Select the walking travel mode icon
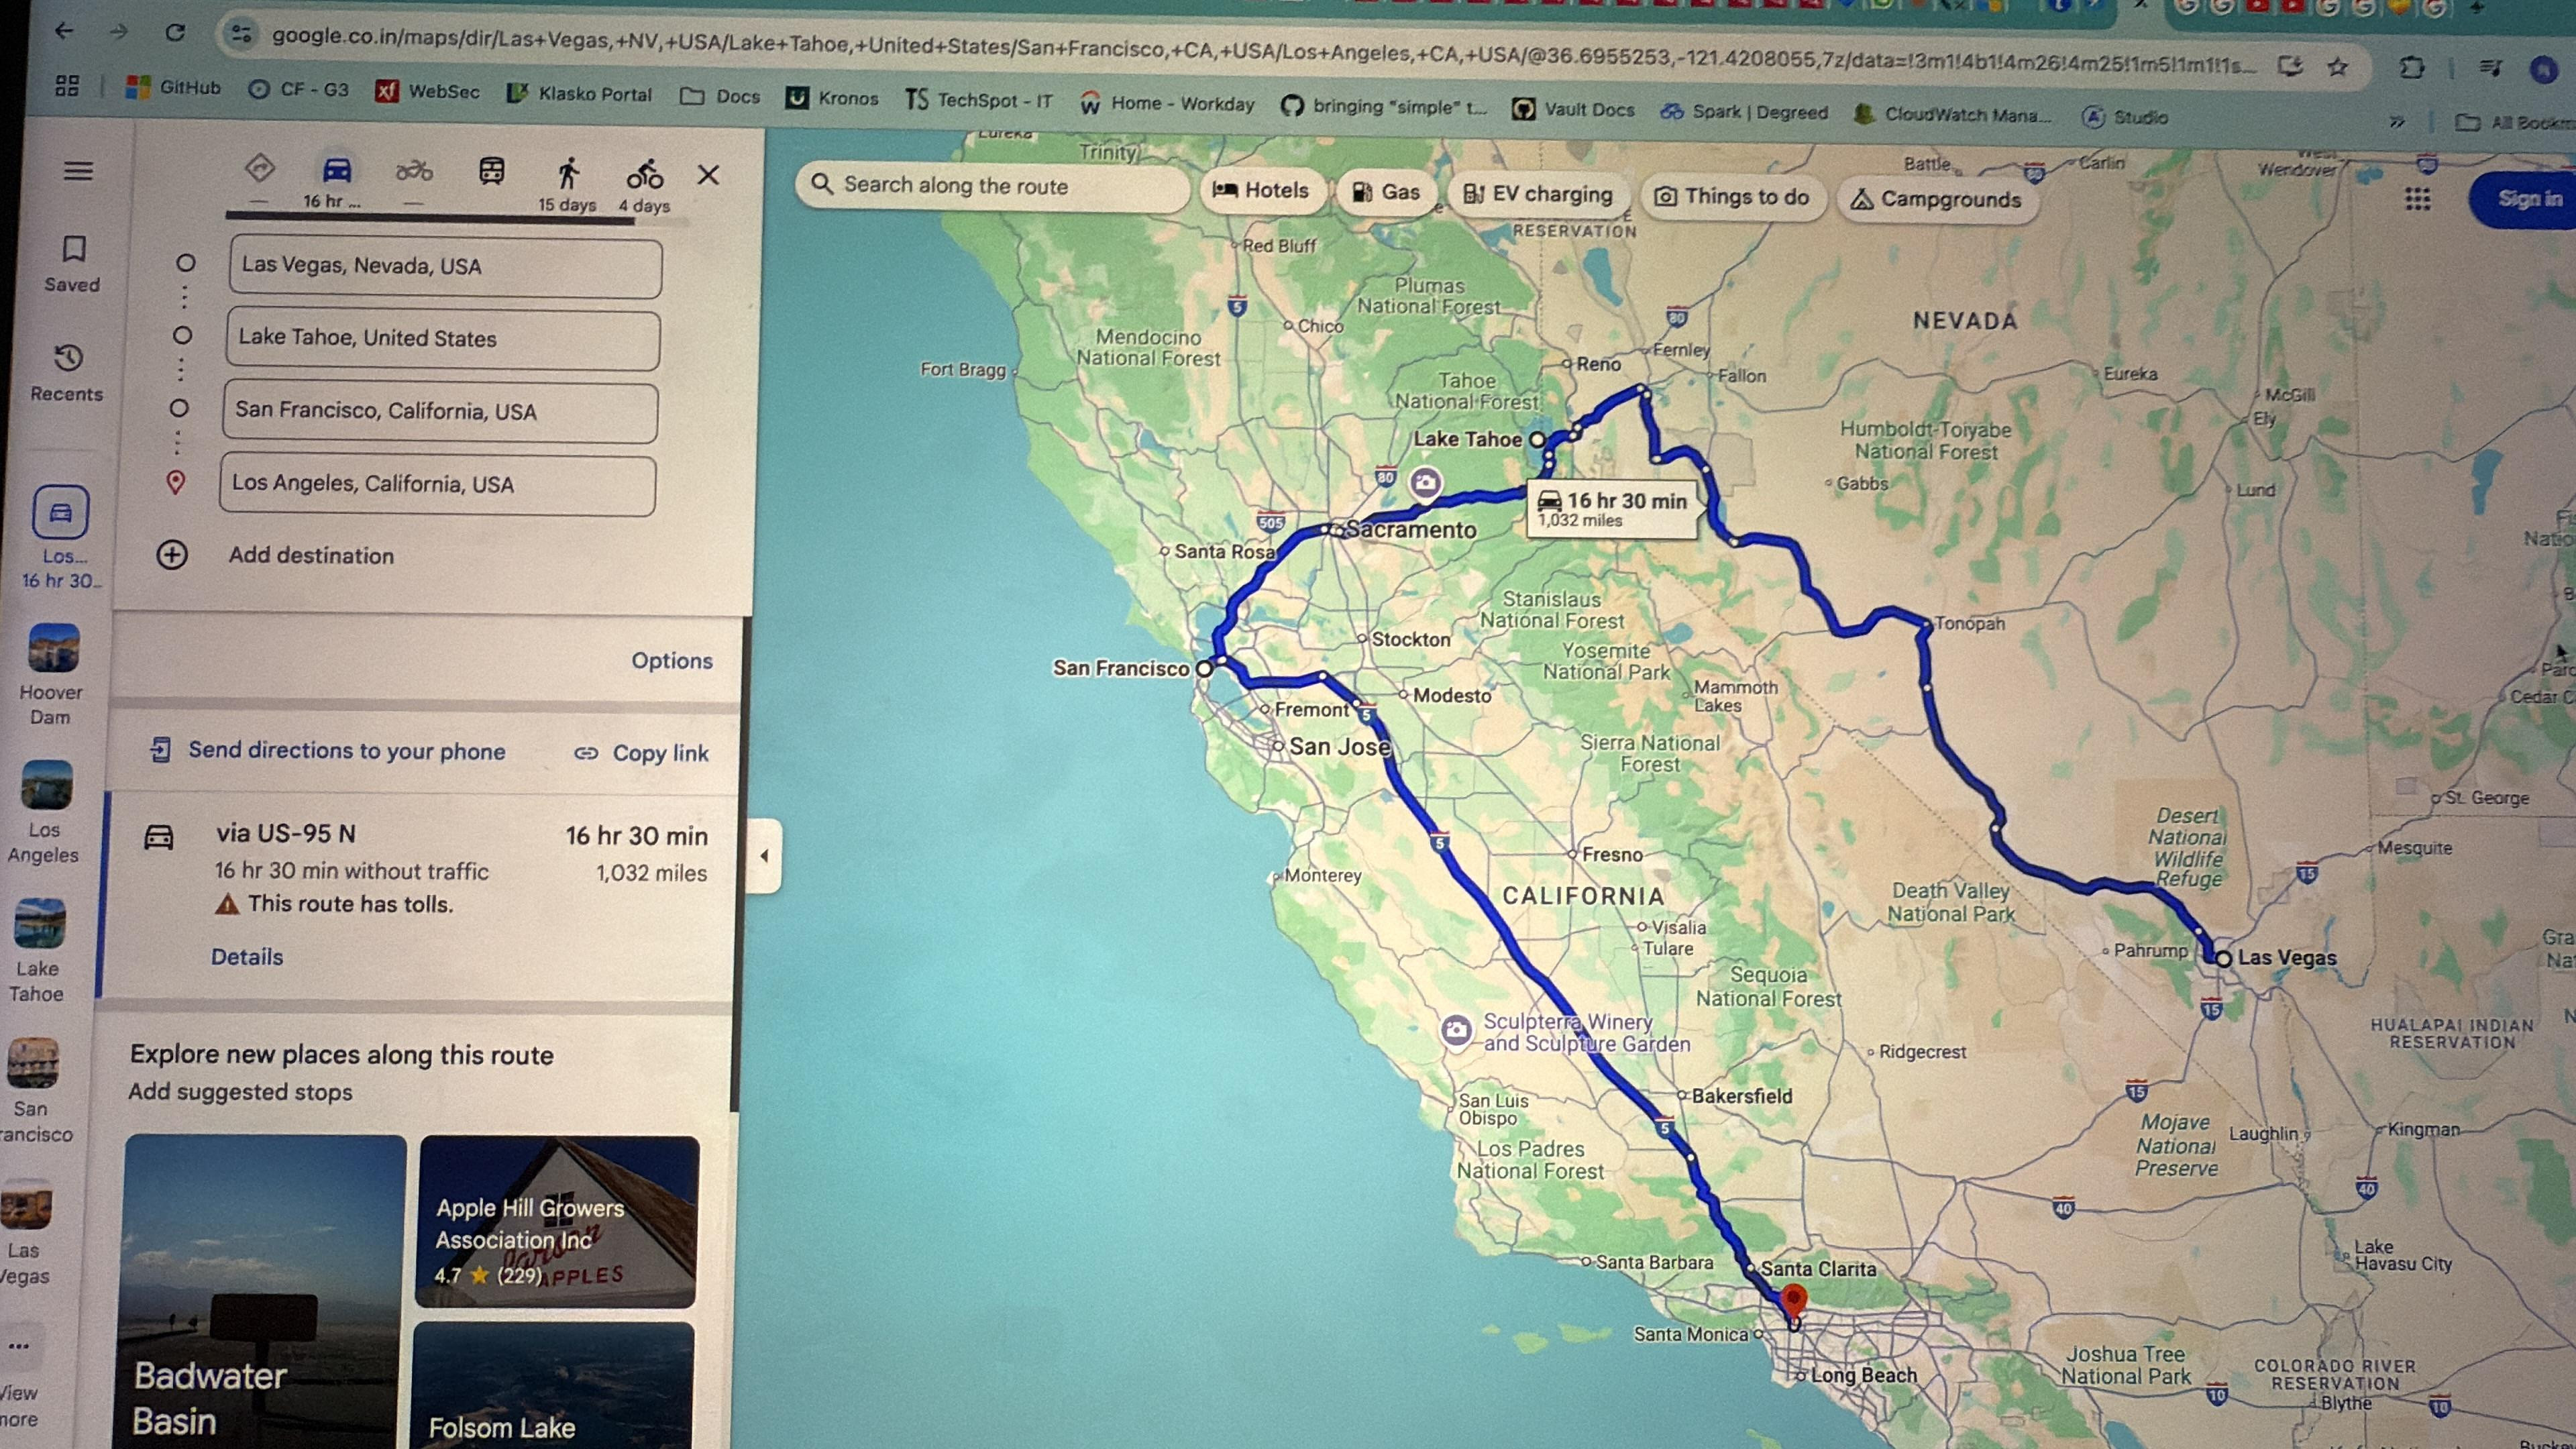The height and width of the screenshot is (1449, 2576). tap(568, 173)
